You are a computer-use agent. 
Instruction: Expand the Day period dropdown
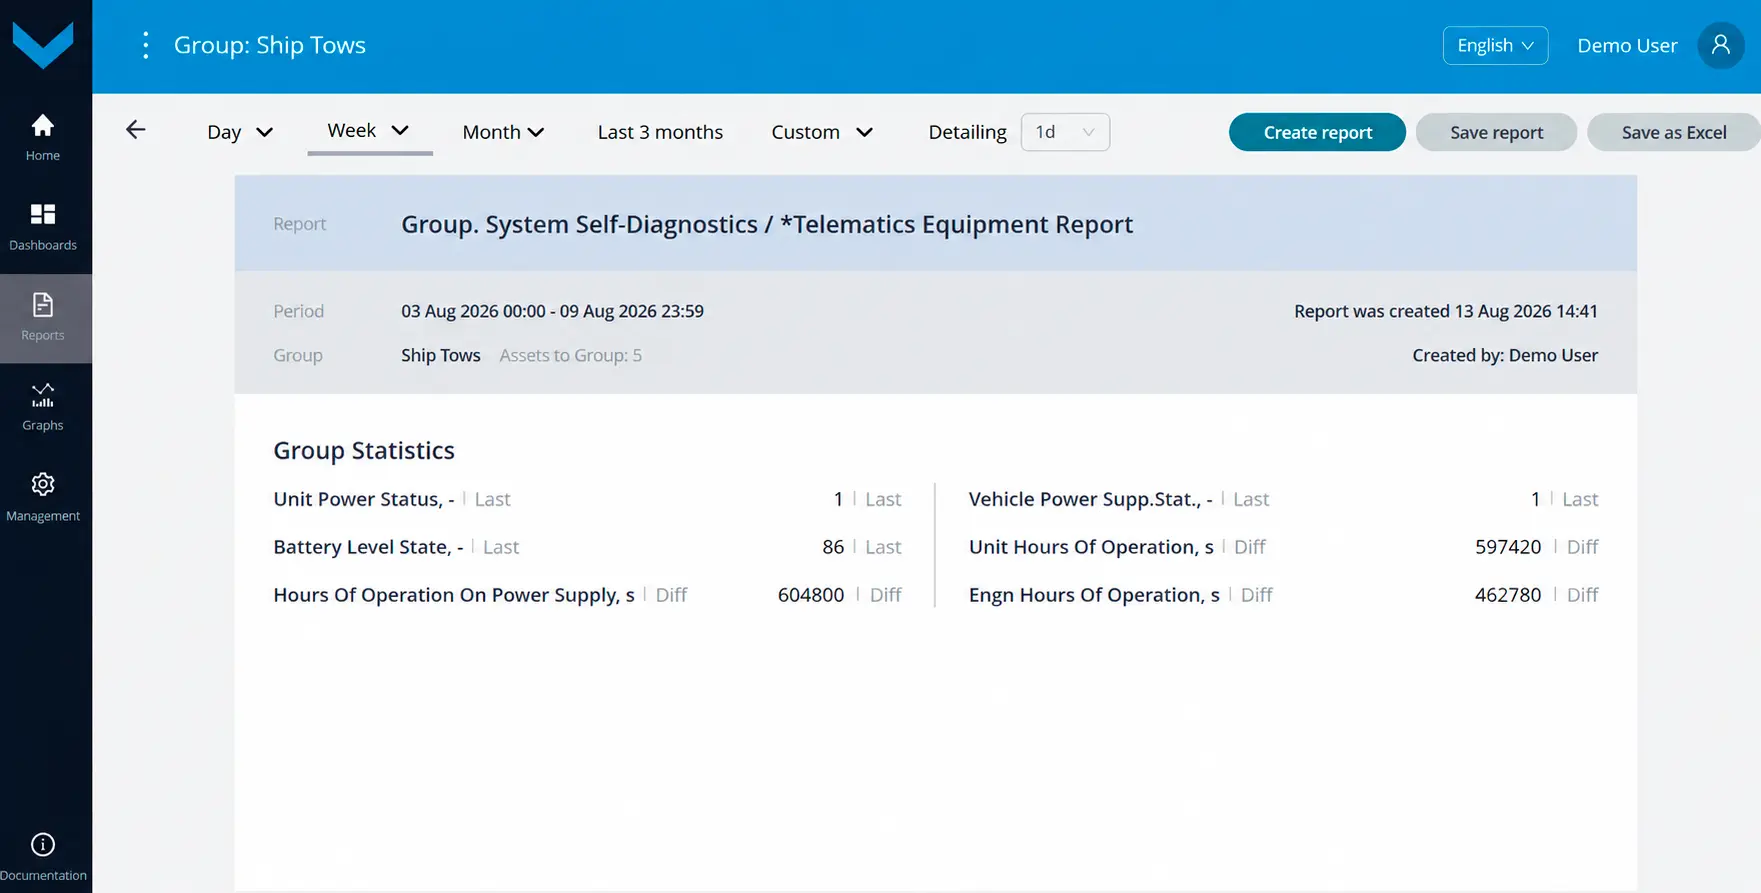pos(240,132)
